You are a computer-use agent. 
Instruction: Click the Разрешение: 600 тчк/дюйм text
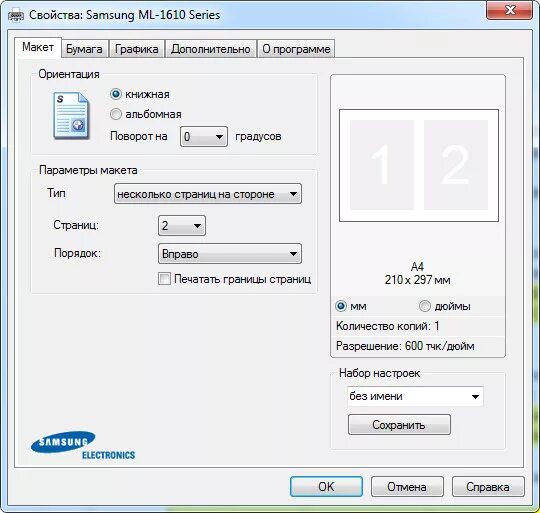(405, 346)
